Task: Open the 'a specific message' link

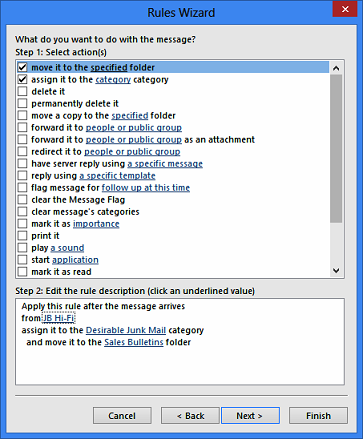Action: click(165, 164)
